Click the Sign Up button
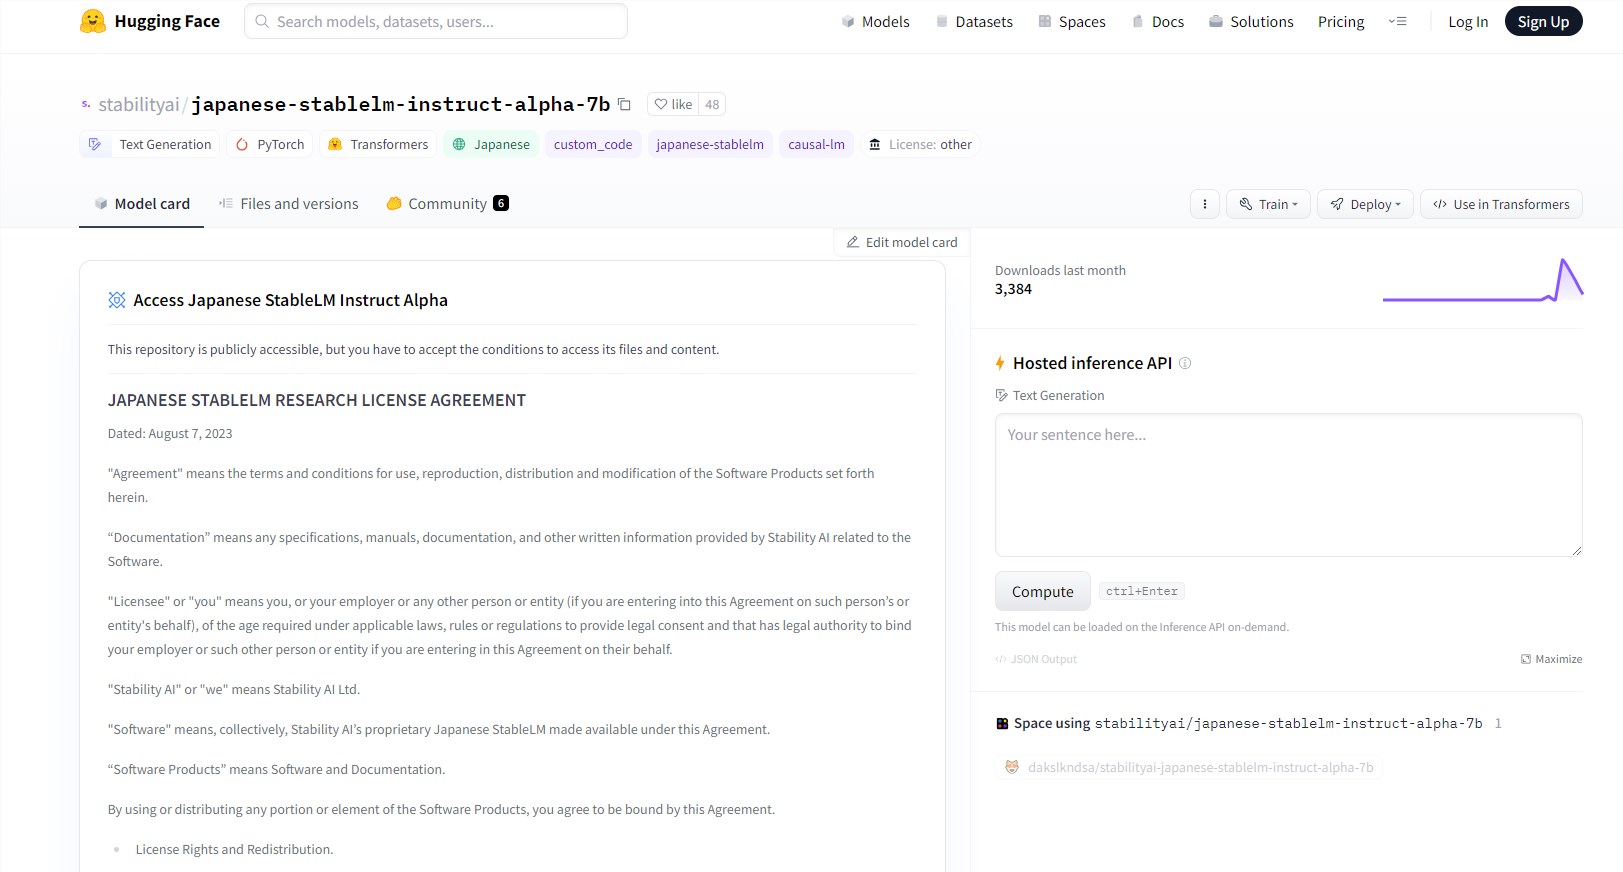This screenshot has width=1623, height=872. pos(1543,21)
